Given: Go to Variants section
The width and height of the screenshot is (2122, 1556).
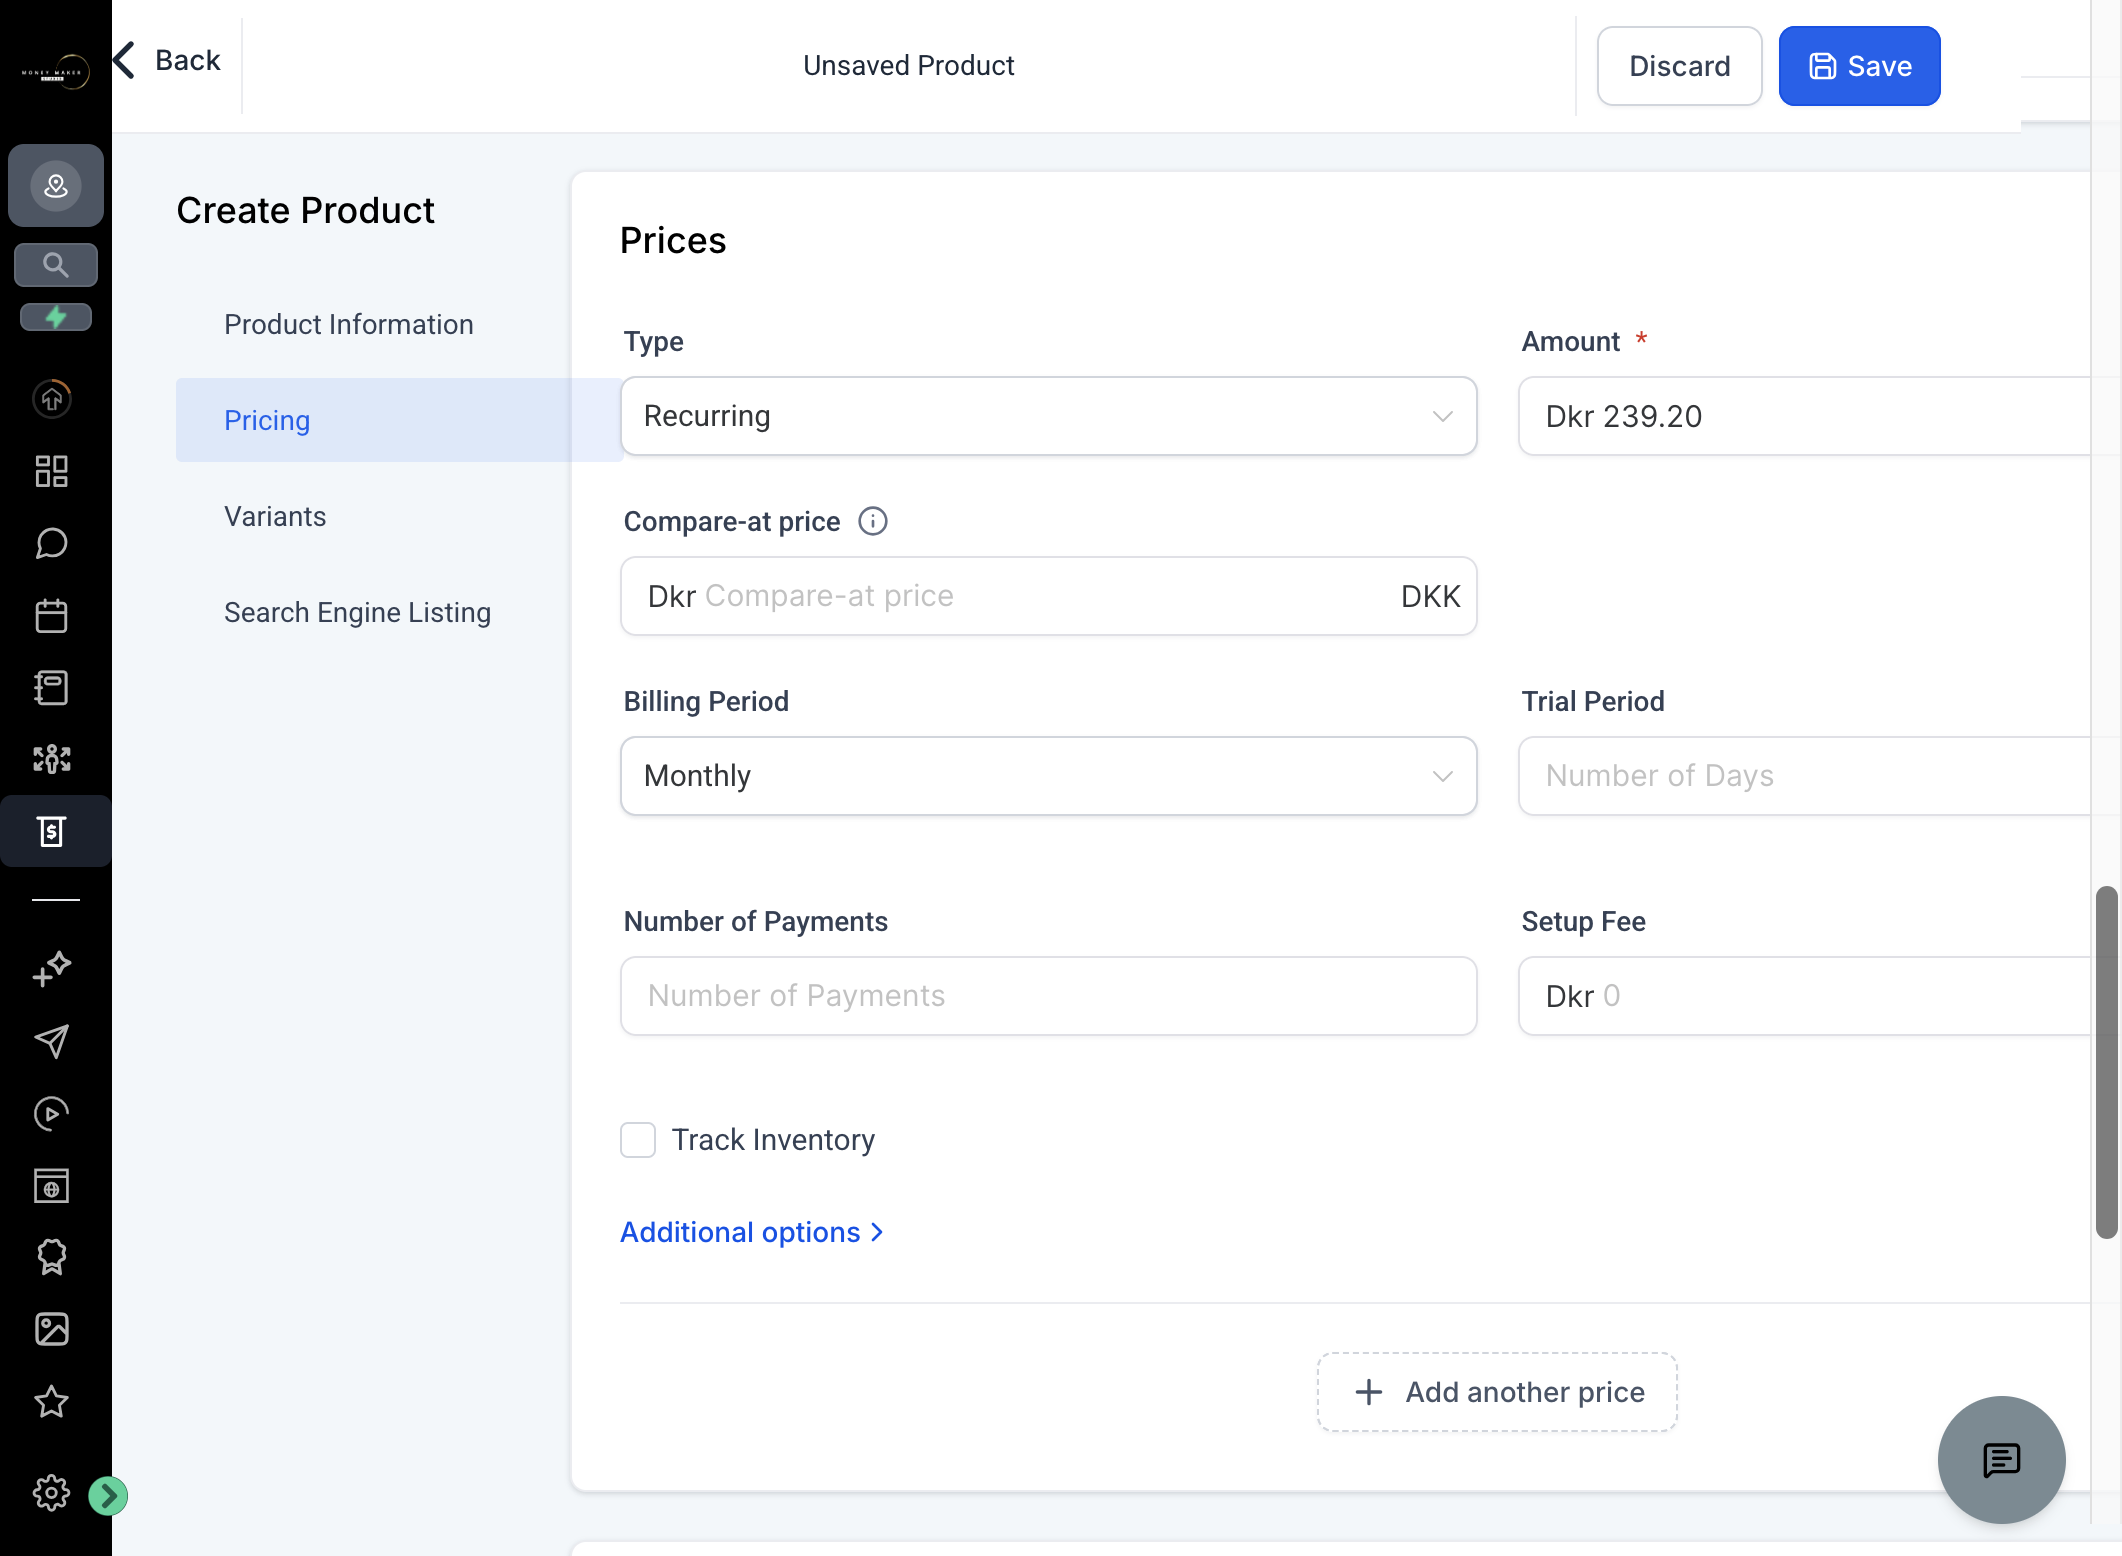Looking at the screenshot, I should 275,516.
